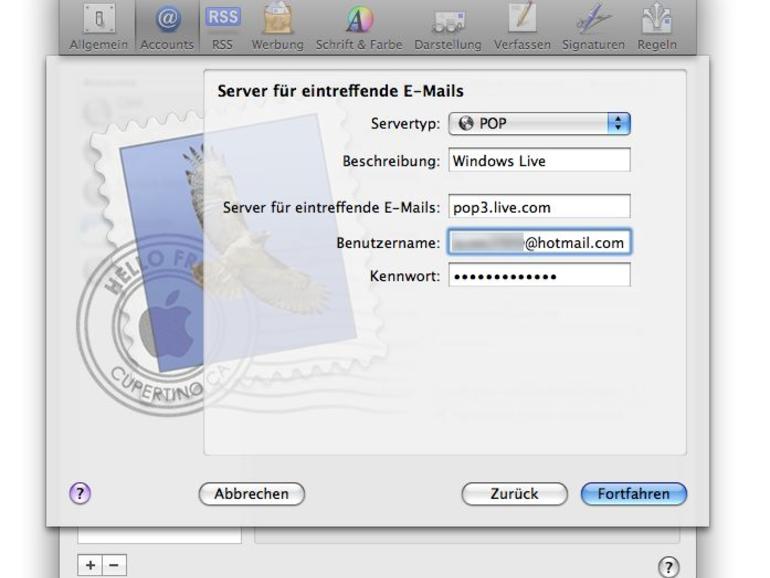Click the Zurück button
The width and height of the screenshot is (770, 578).
click(x=515, y=494)
